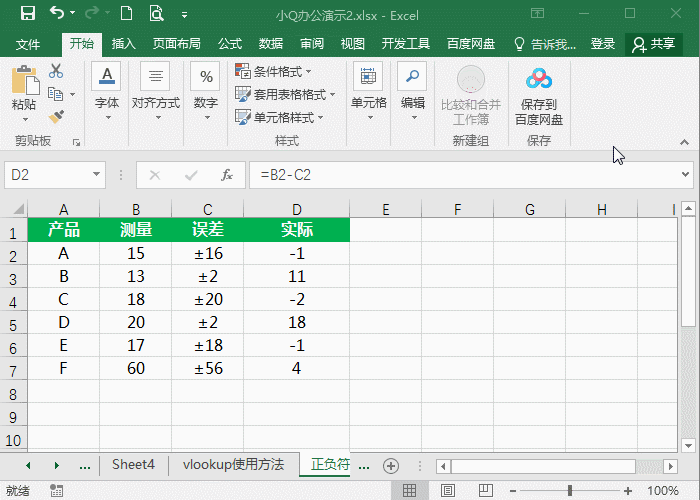Collapse the ribbon with the chevron
Image resolution: width=700 pixels, height=500 pixels.
pyautogui.click(x=684, y=142)
